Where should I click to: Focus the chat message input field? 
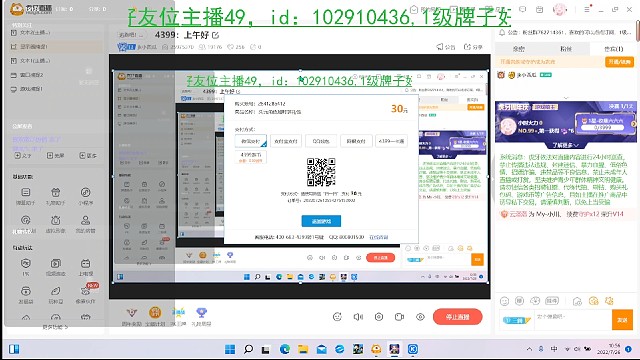point(572,320)
